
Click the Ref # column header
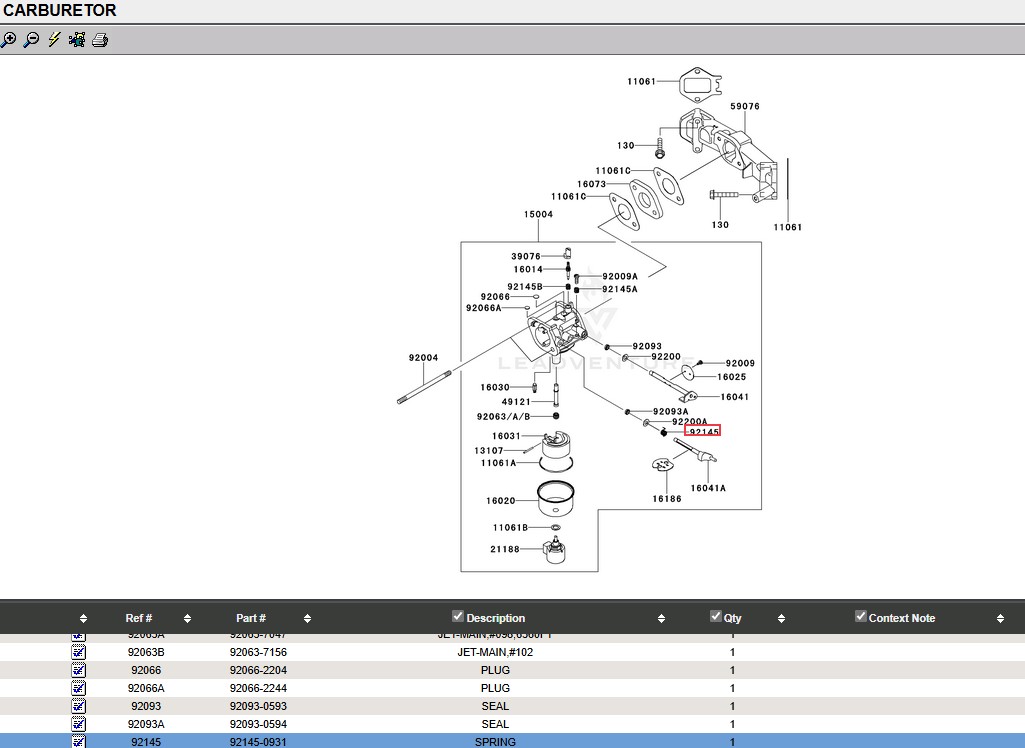[x=139, y=618]
